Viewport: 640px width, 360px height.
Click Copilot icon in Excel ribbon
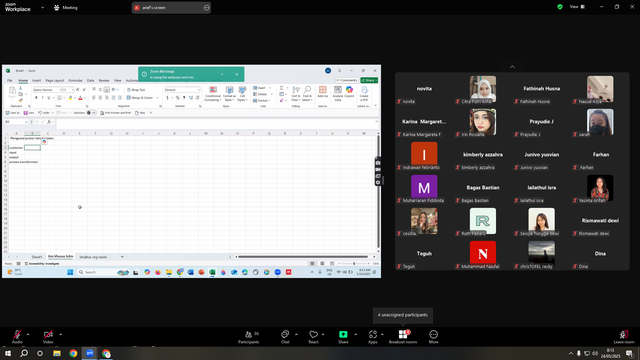click(x=349, y=92)
